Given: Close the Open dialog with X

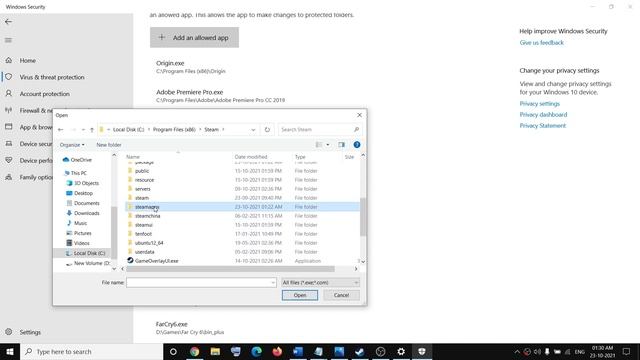Looking at the screenshot, I should (359, 115).
